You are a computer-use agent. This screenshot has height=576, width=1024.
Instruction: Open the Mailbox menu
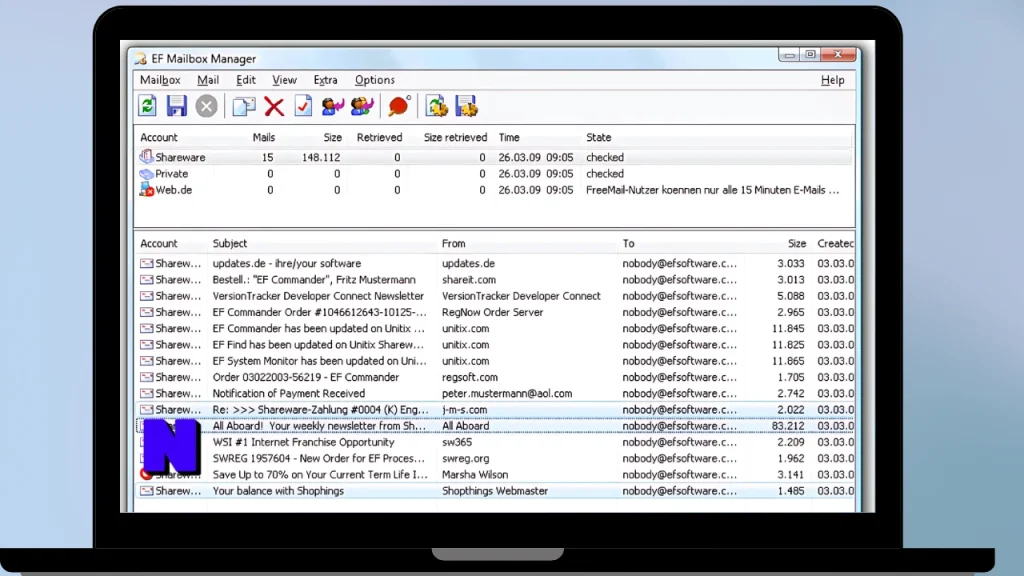pos(160,80)
